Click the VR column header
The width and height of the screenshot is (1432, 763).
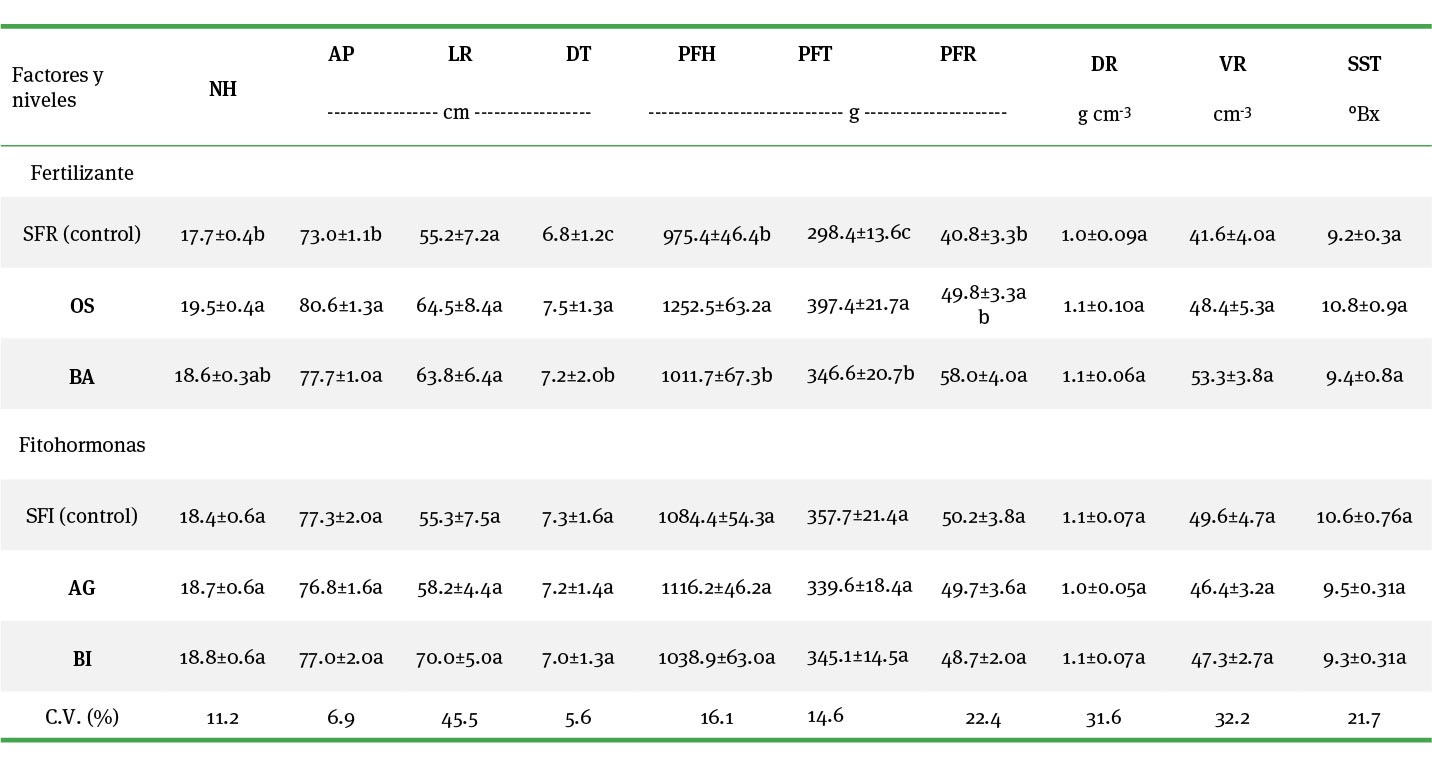[1231, 65]
